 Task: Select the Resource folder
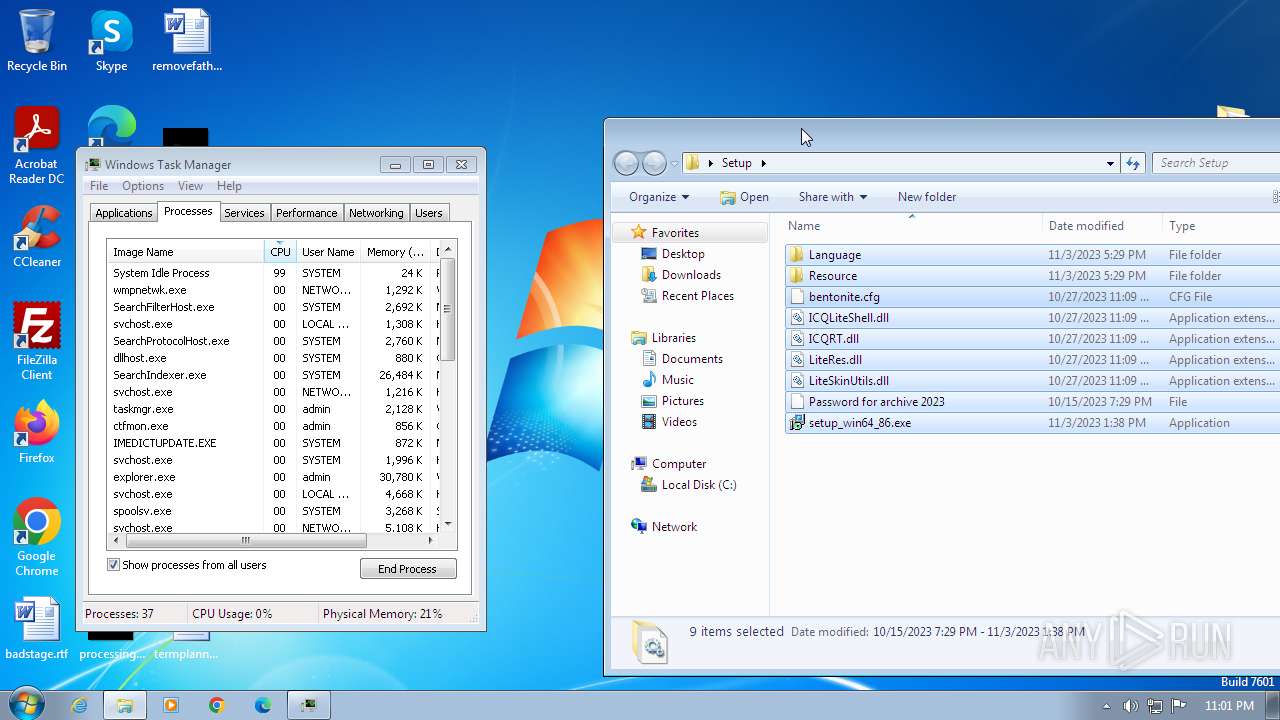click(1032, 276)
